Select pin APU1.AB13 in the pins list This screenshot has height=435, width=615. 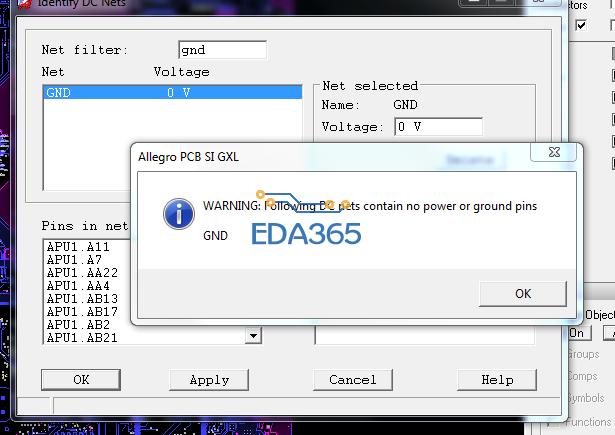point(82,298)
